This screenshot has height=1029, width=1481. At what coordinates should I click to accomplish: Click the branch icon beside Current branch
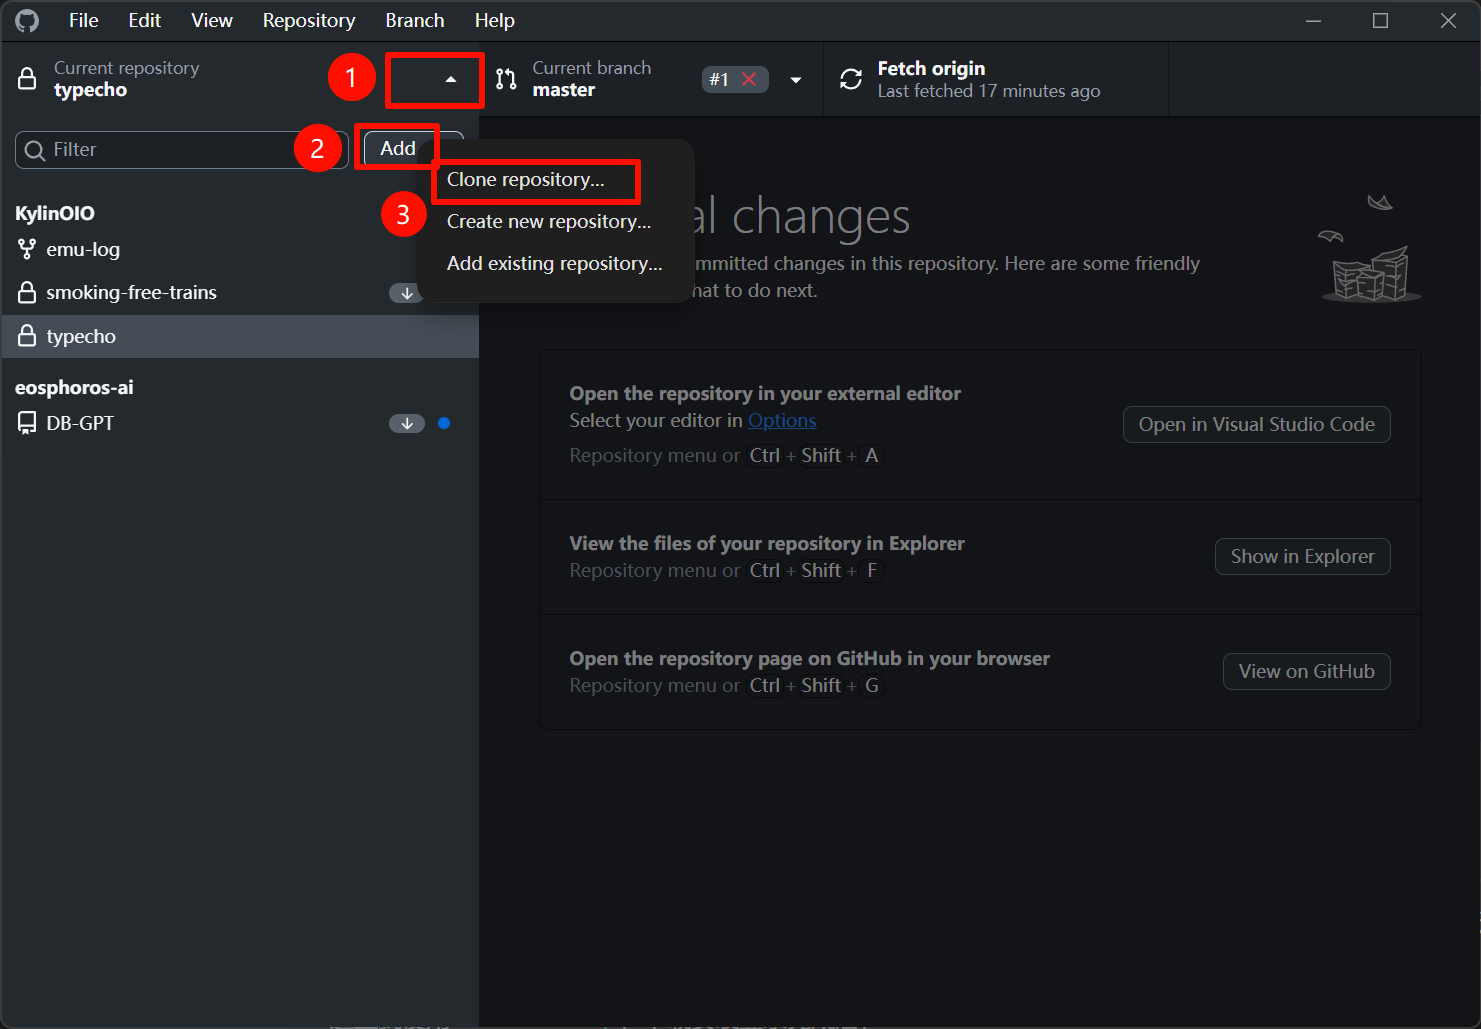pyautogui.click(x=506, y=79)
